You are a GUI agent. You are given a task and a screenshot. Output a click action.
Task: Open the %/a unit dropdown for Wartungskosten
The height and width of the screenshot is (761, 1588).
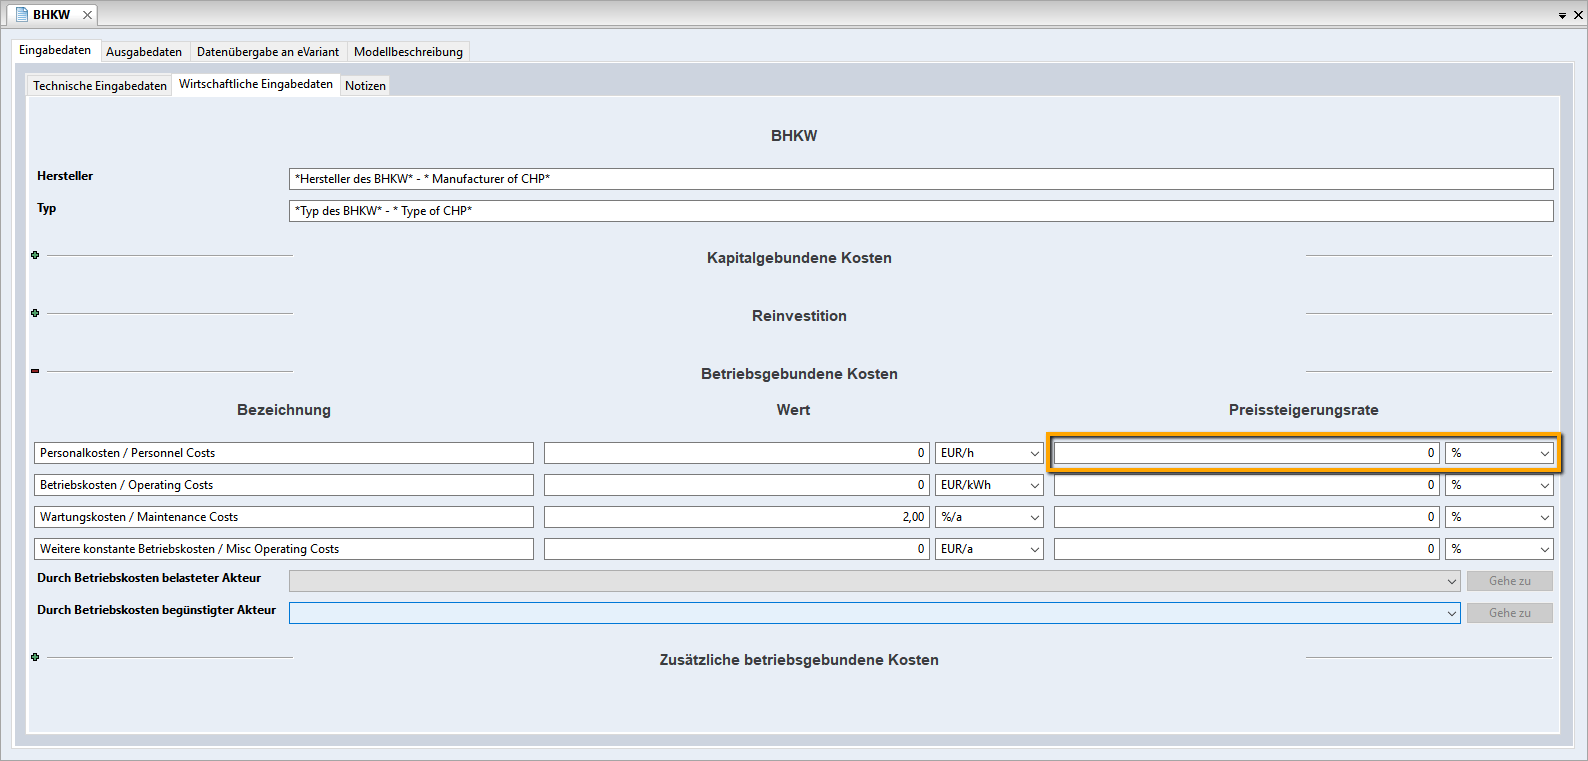click(1034, 518)
